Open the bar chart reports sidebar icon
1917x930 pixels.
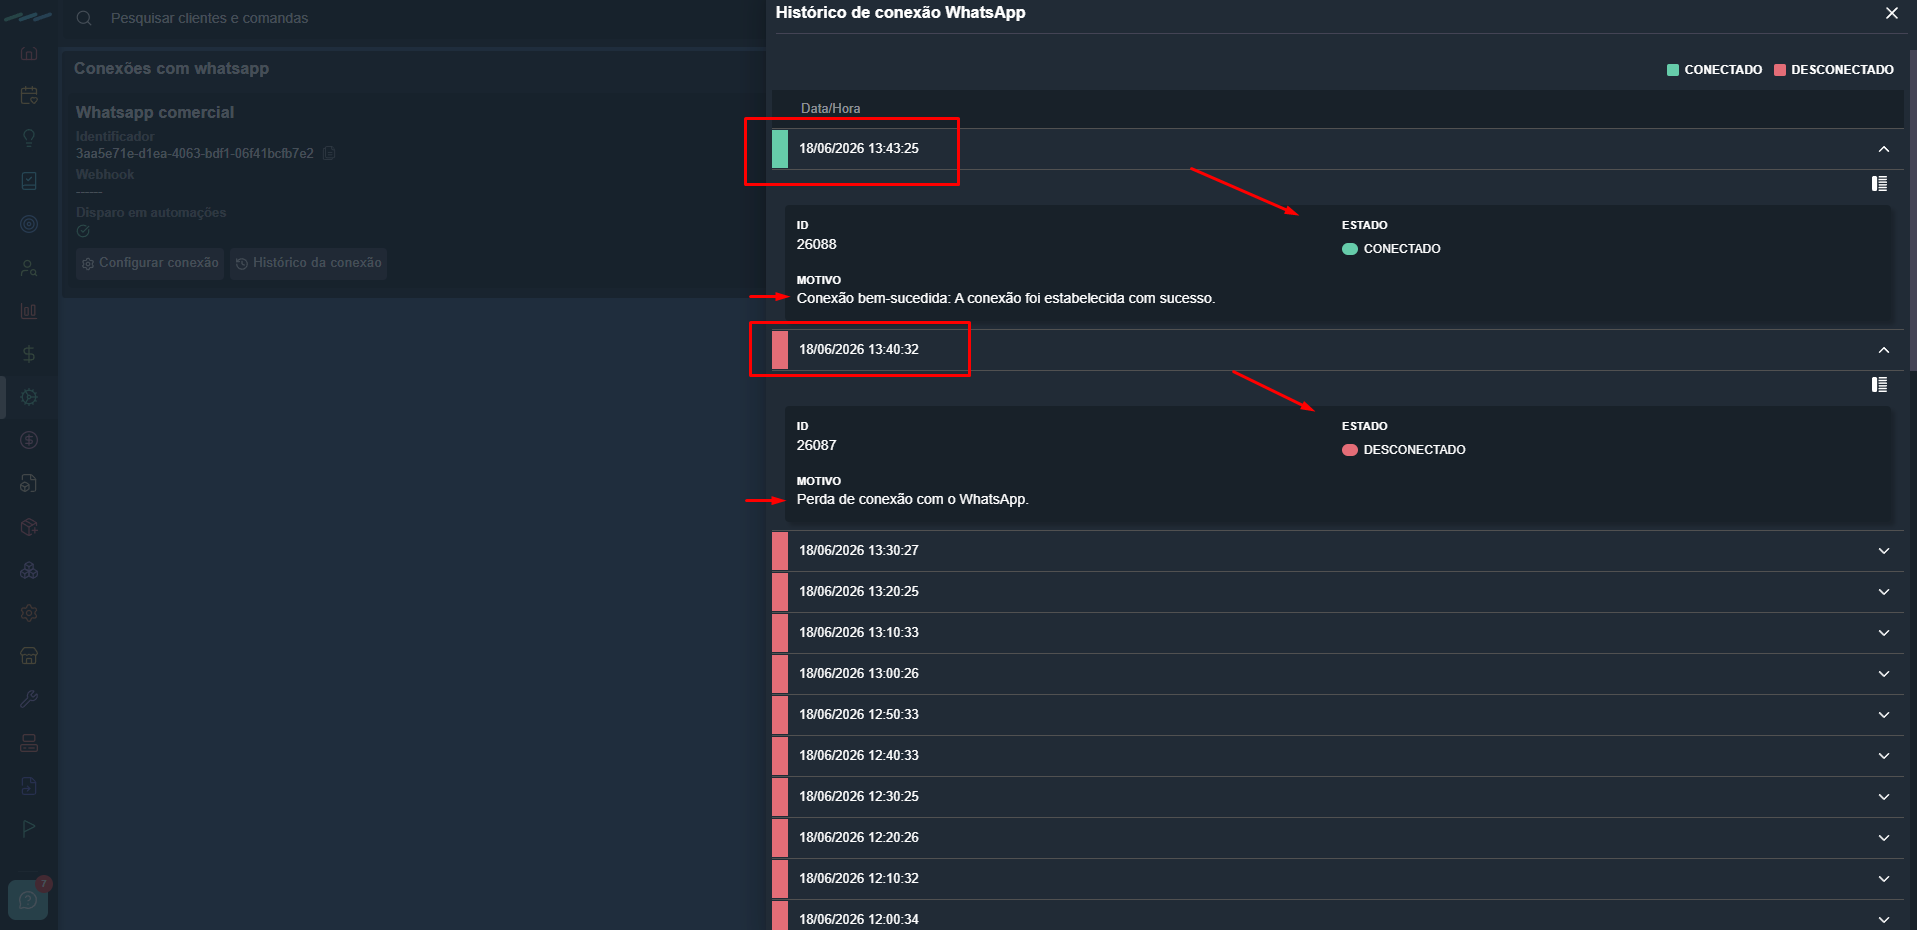(29, 311)
